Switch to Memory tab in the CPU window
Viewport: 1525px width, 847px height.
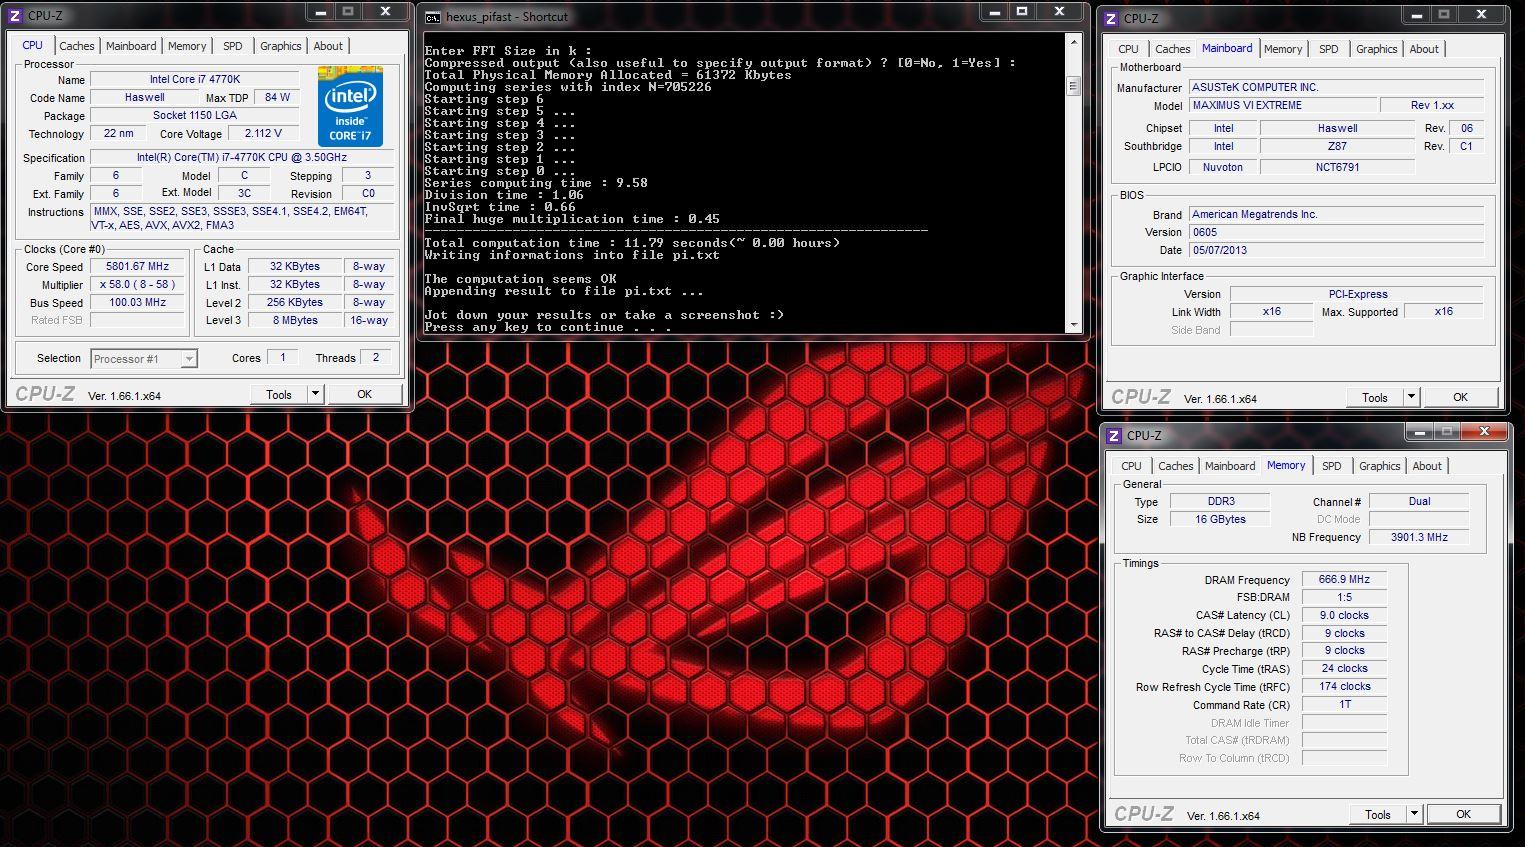pyautogui.click(x=187, y=46)
